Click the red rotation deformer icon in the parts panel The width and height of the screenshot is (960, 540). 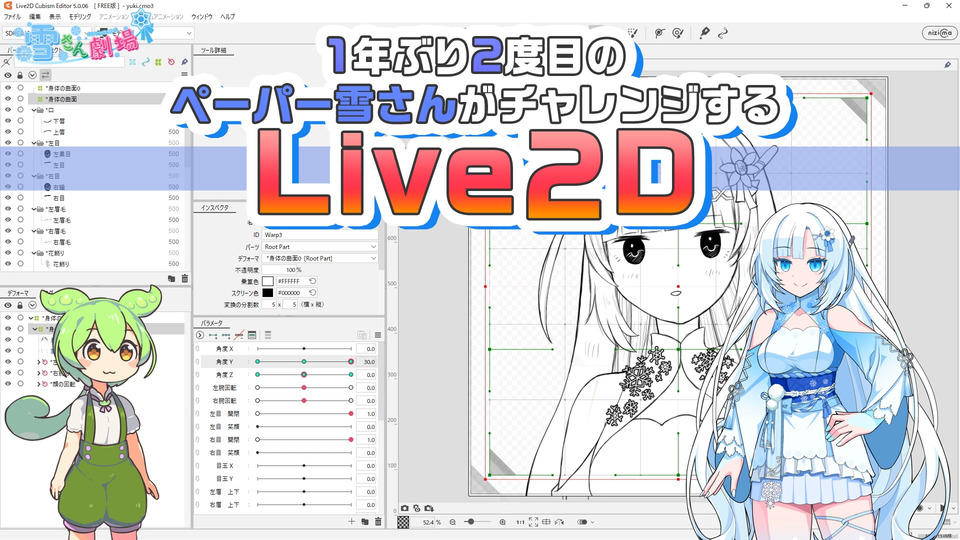(171, 62)
